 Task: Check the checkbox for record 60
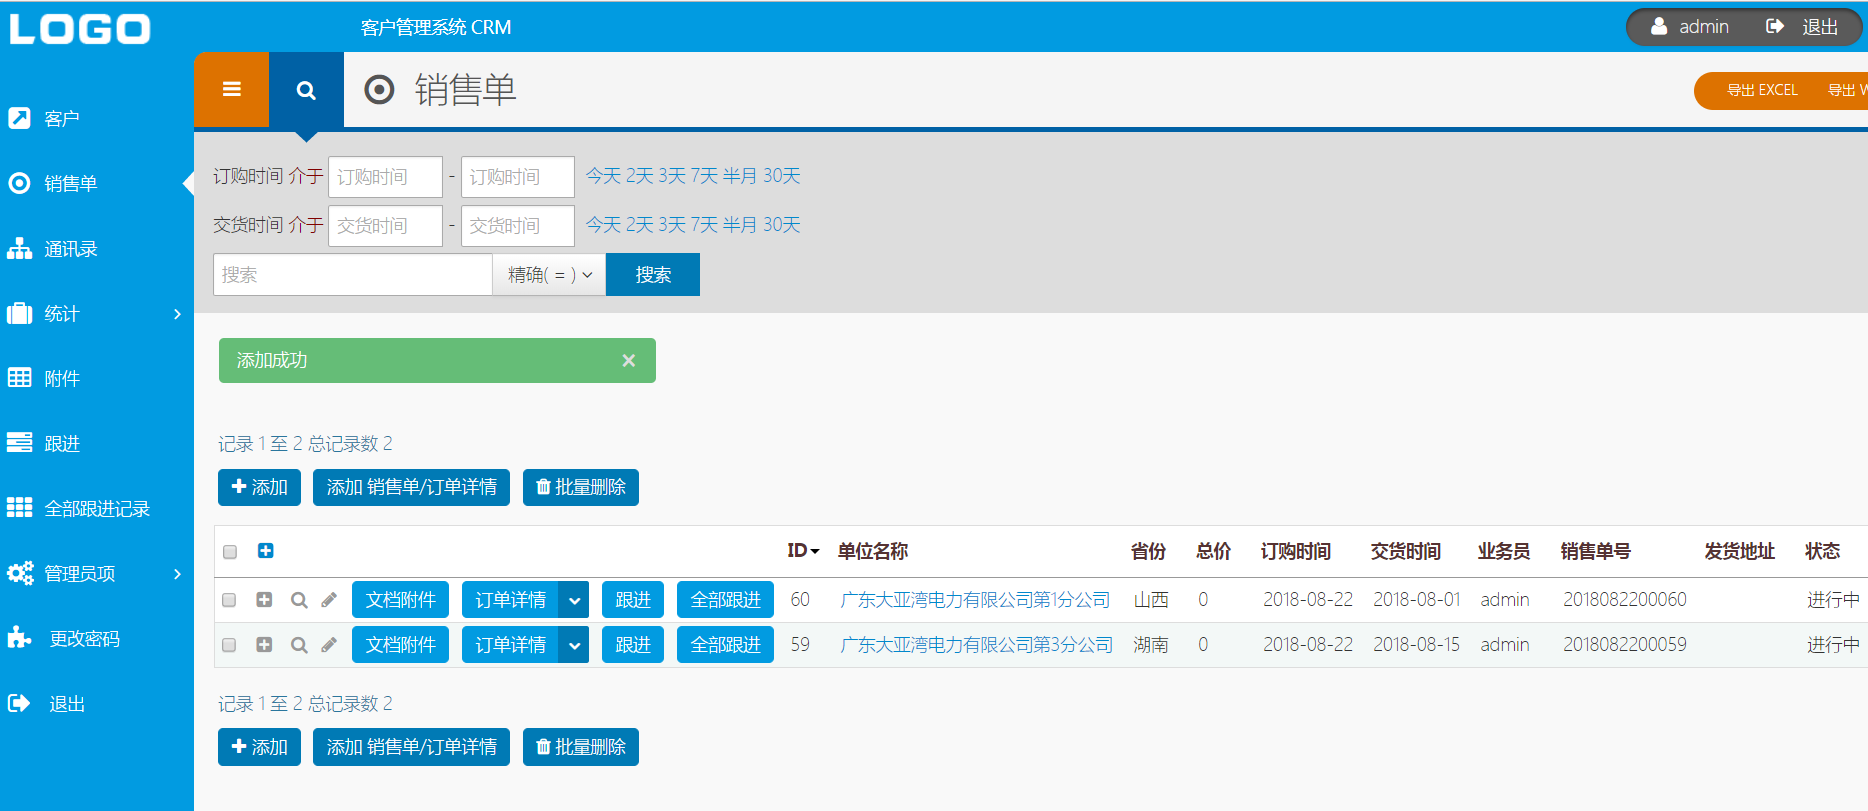point(229,600)
